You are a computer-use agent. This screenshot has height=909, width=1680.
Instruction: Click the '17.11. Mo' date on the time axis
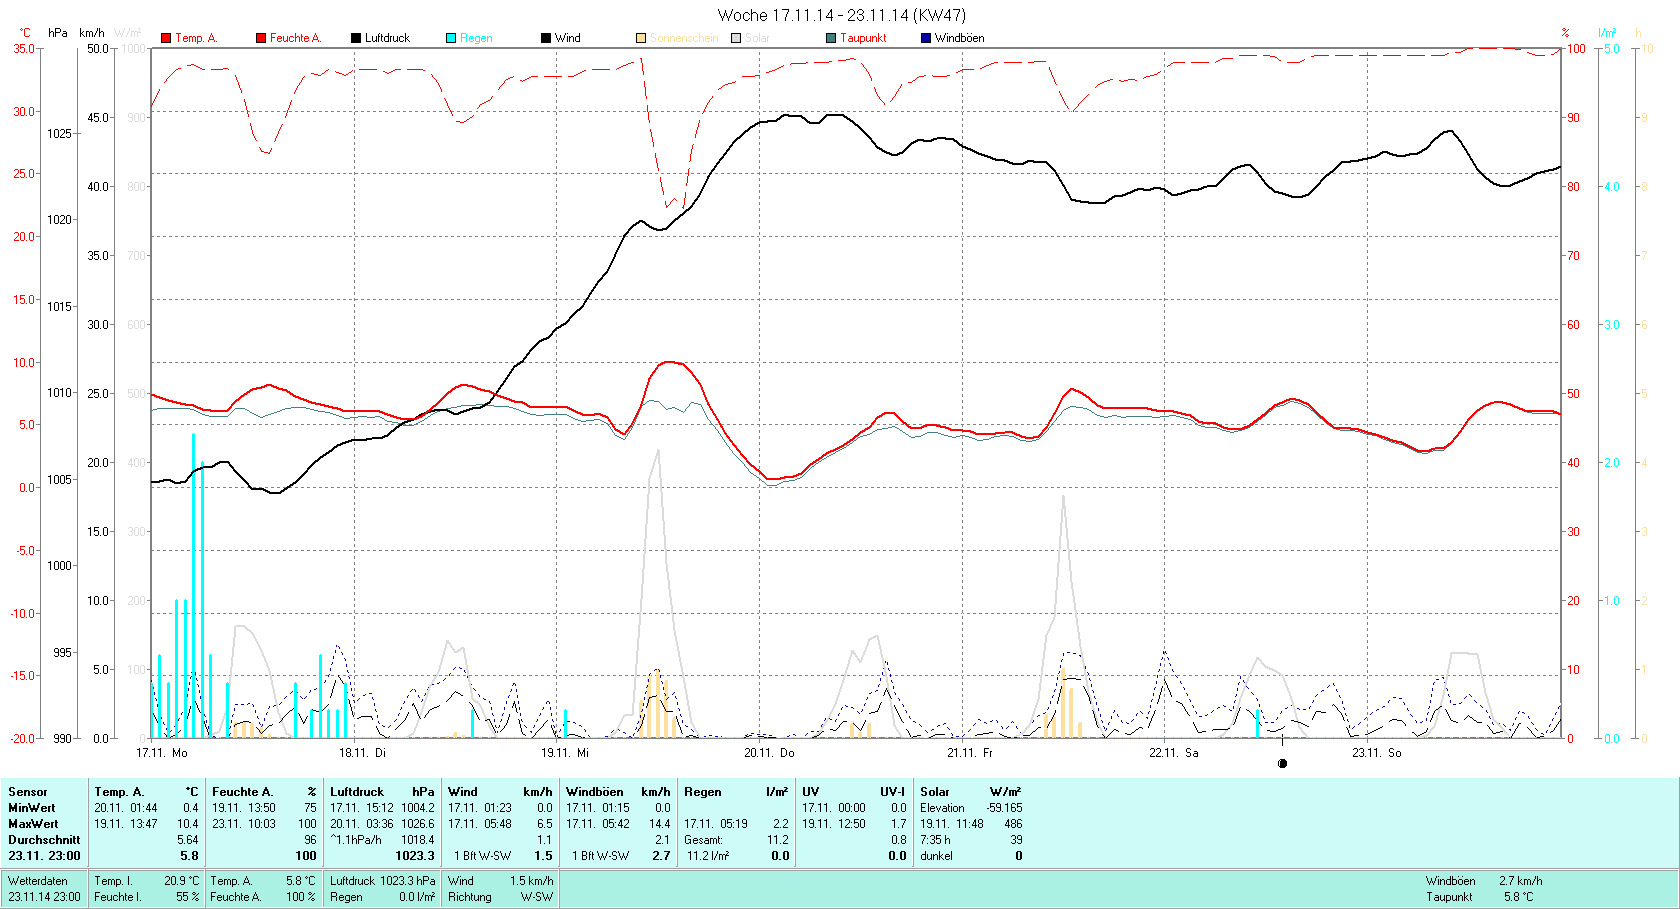coord(162,753)
